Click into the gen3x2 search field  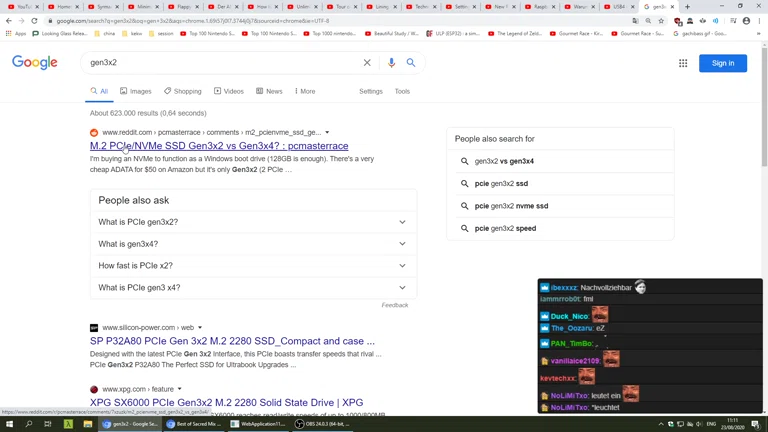pos(220,63)
